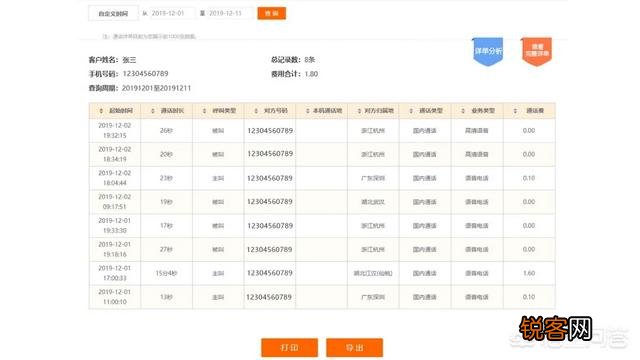Sort by 对方归属地 column arrow icon

[359, 111]
